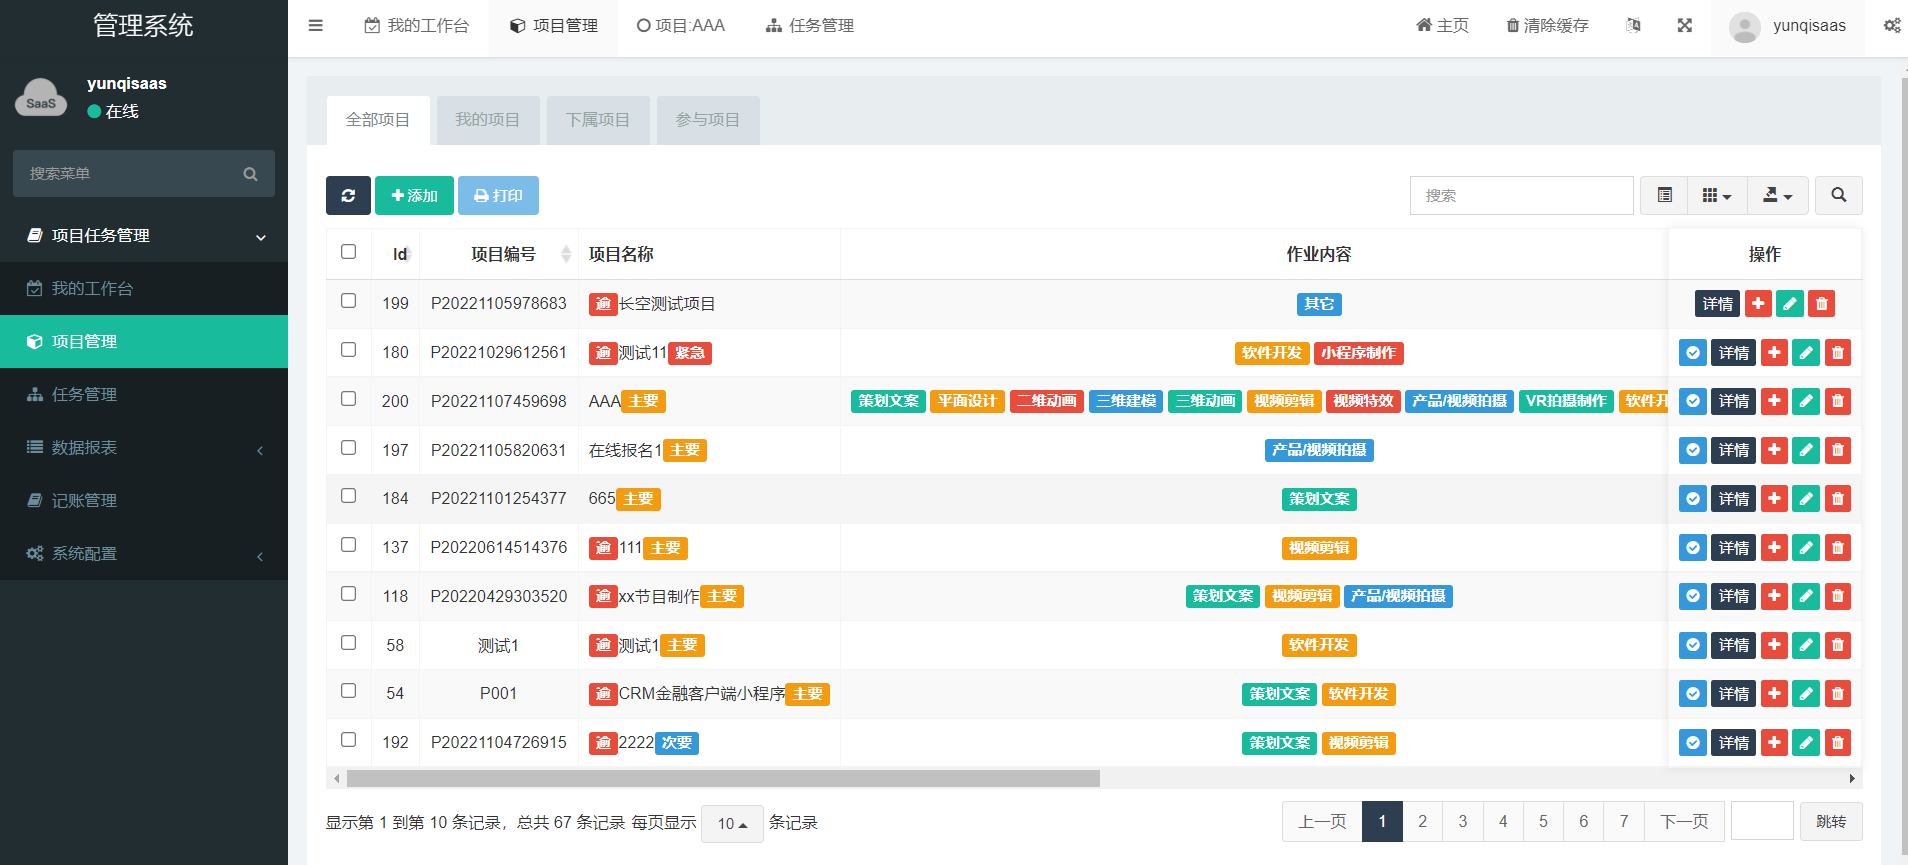Delete the CRM金融客户端小程序 project
The image size is (1908, 865).
[1838, 694]
